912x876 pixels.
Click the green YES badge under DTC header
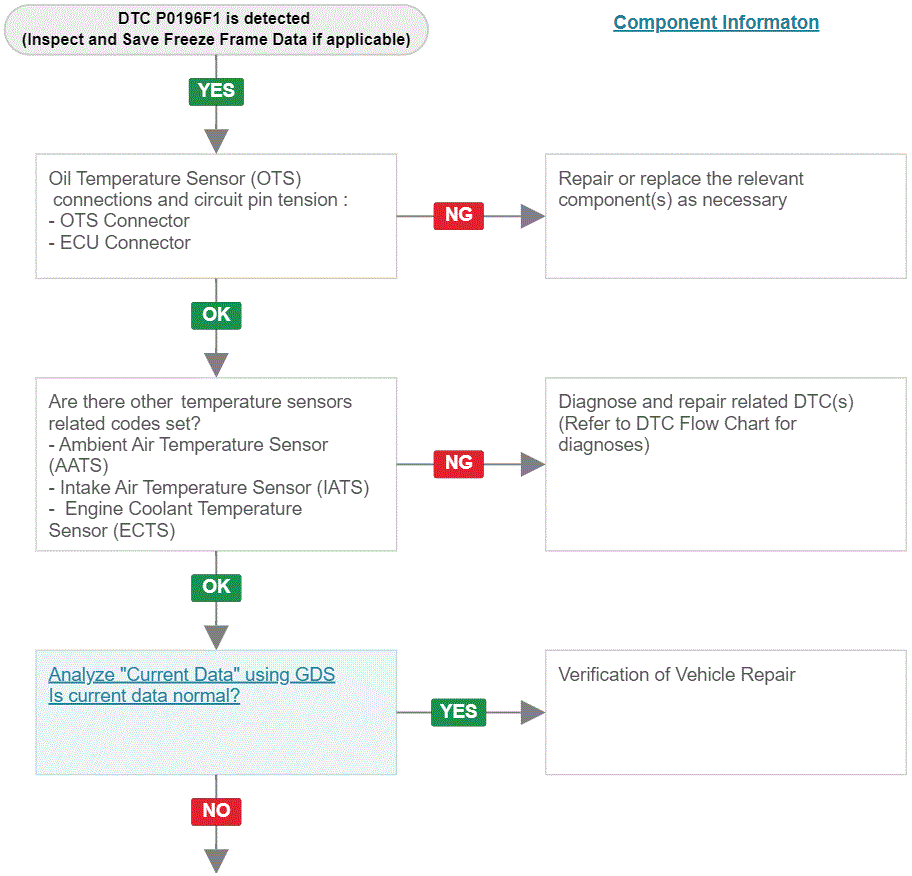coord(216,91)
